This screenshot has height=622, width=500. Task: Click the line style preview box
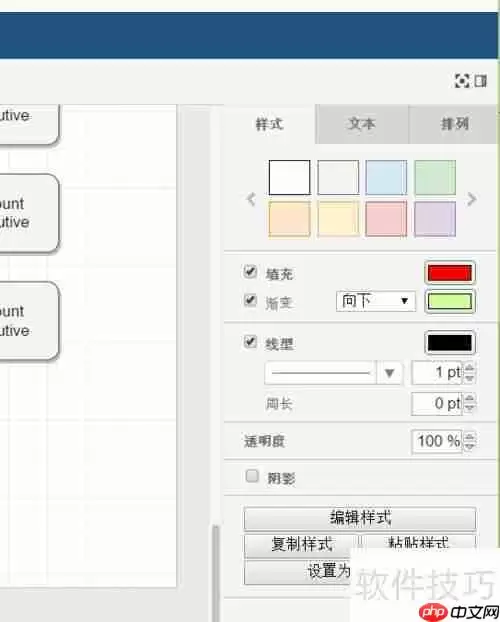click(320, 373)
